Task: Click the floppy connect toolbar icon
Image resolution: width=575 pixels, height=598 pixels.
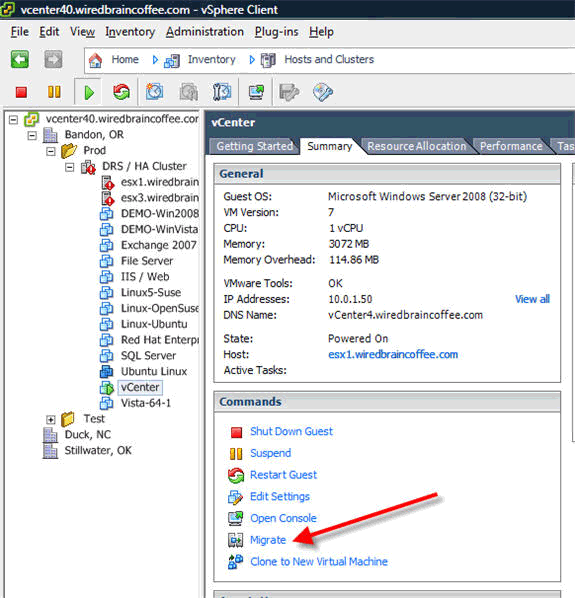Action: 289,92
